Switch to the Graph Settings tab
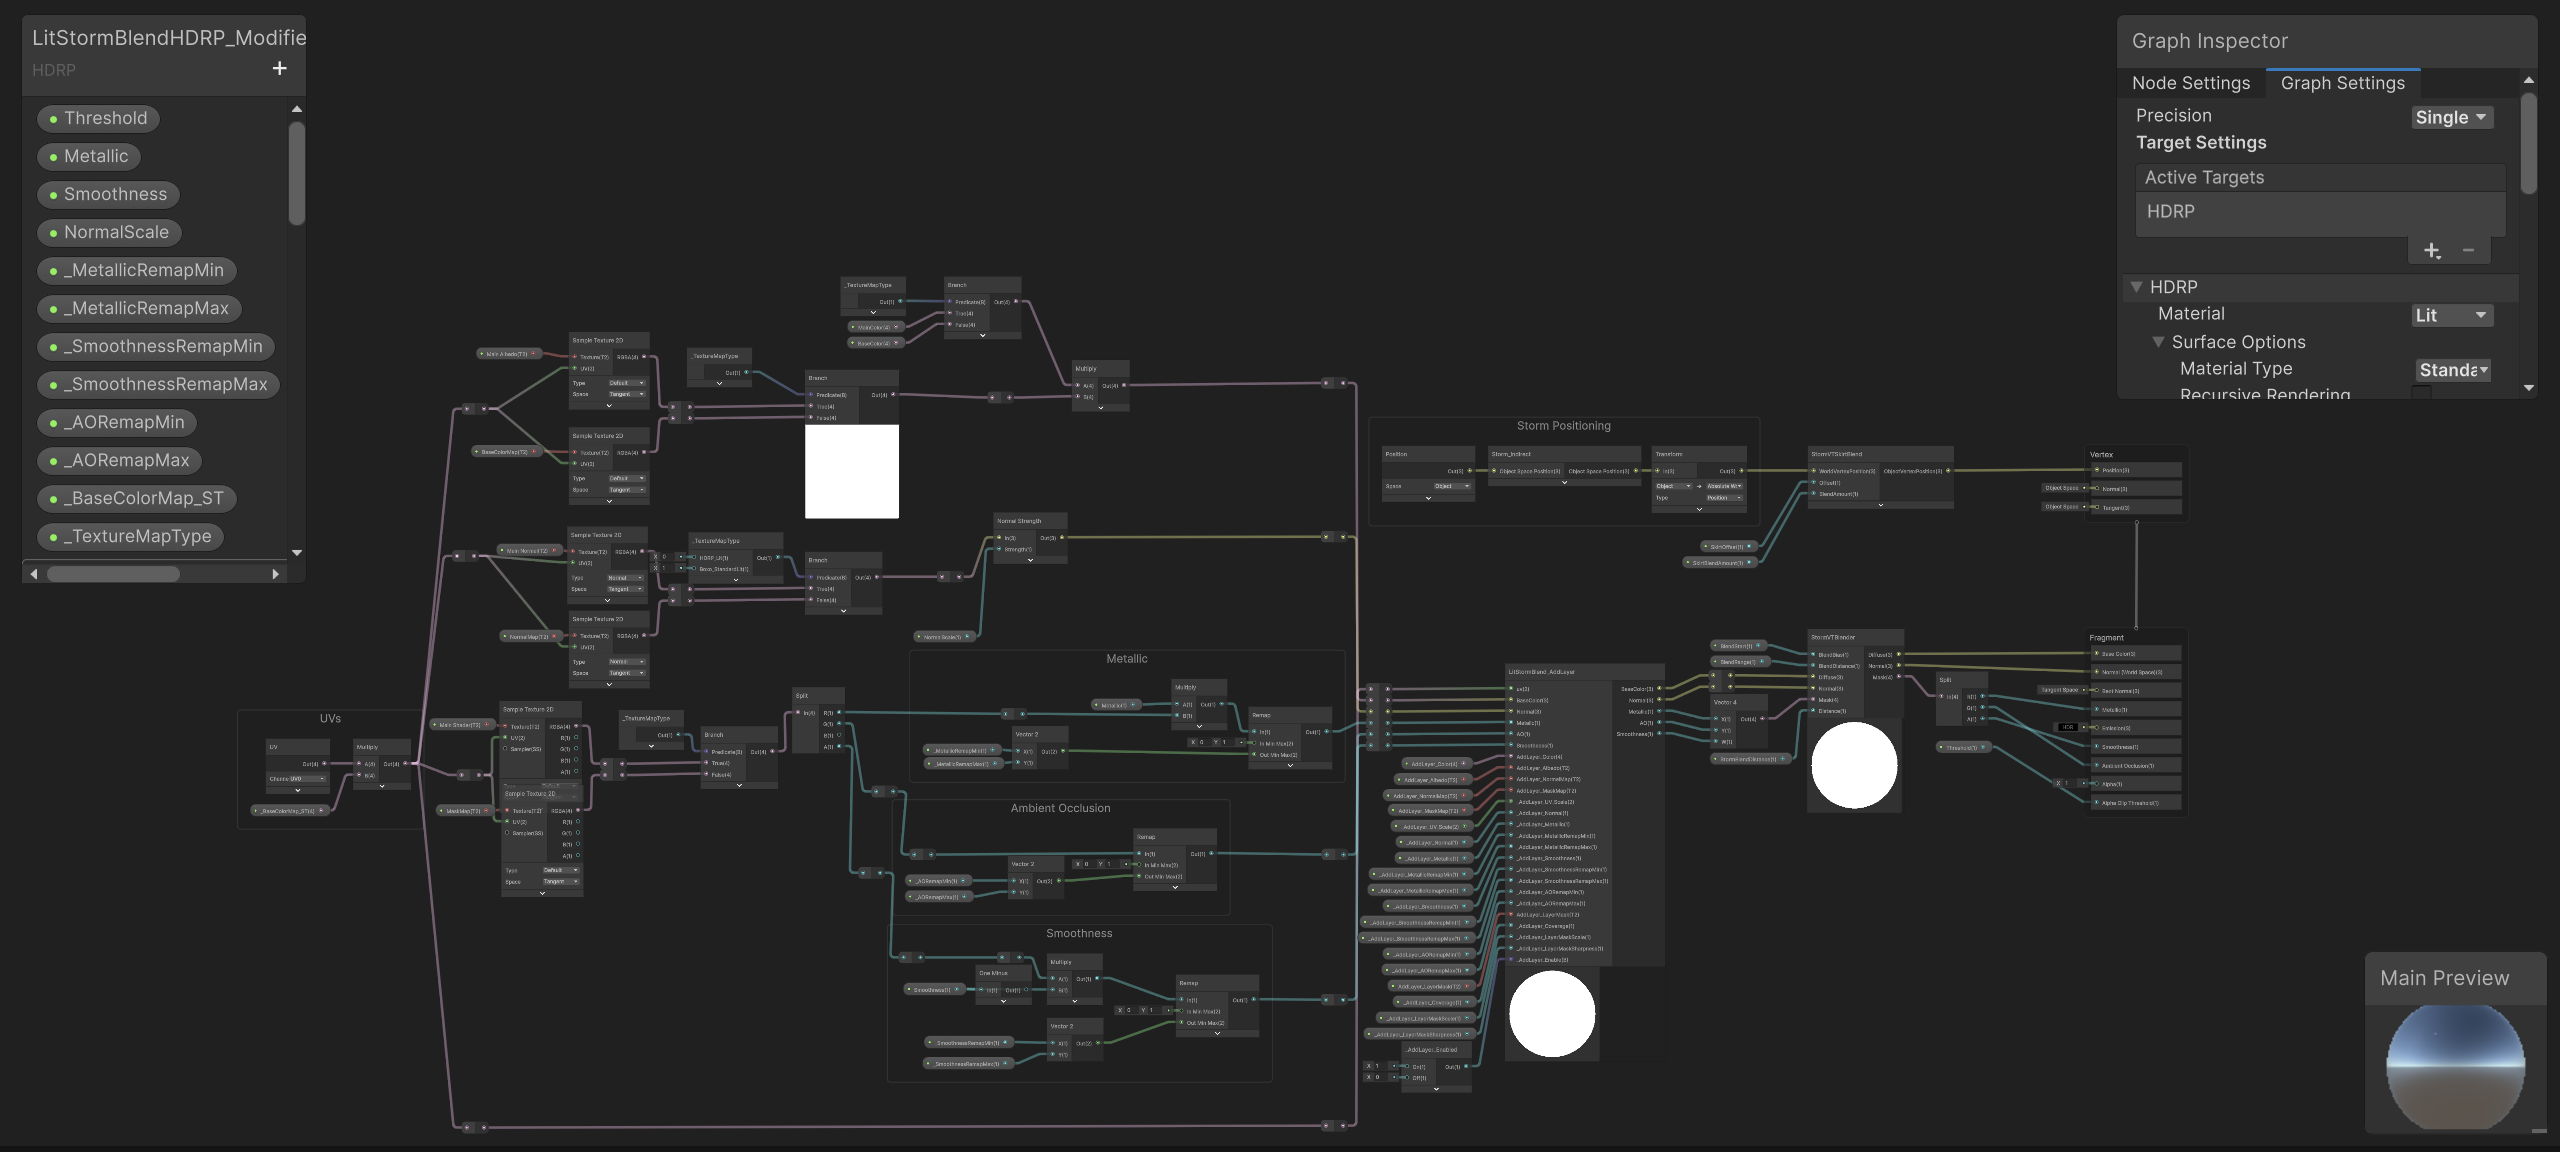Screen dimensions: 2560x1152 [x=2342, y=83]
